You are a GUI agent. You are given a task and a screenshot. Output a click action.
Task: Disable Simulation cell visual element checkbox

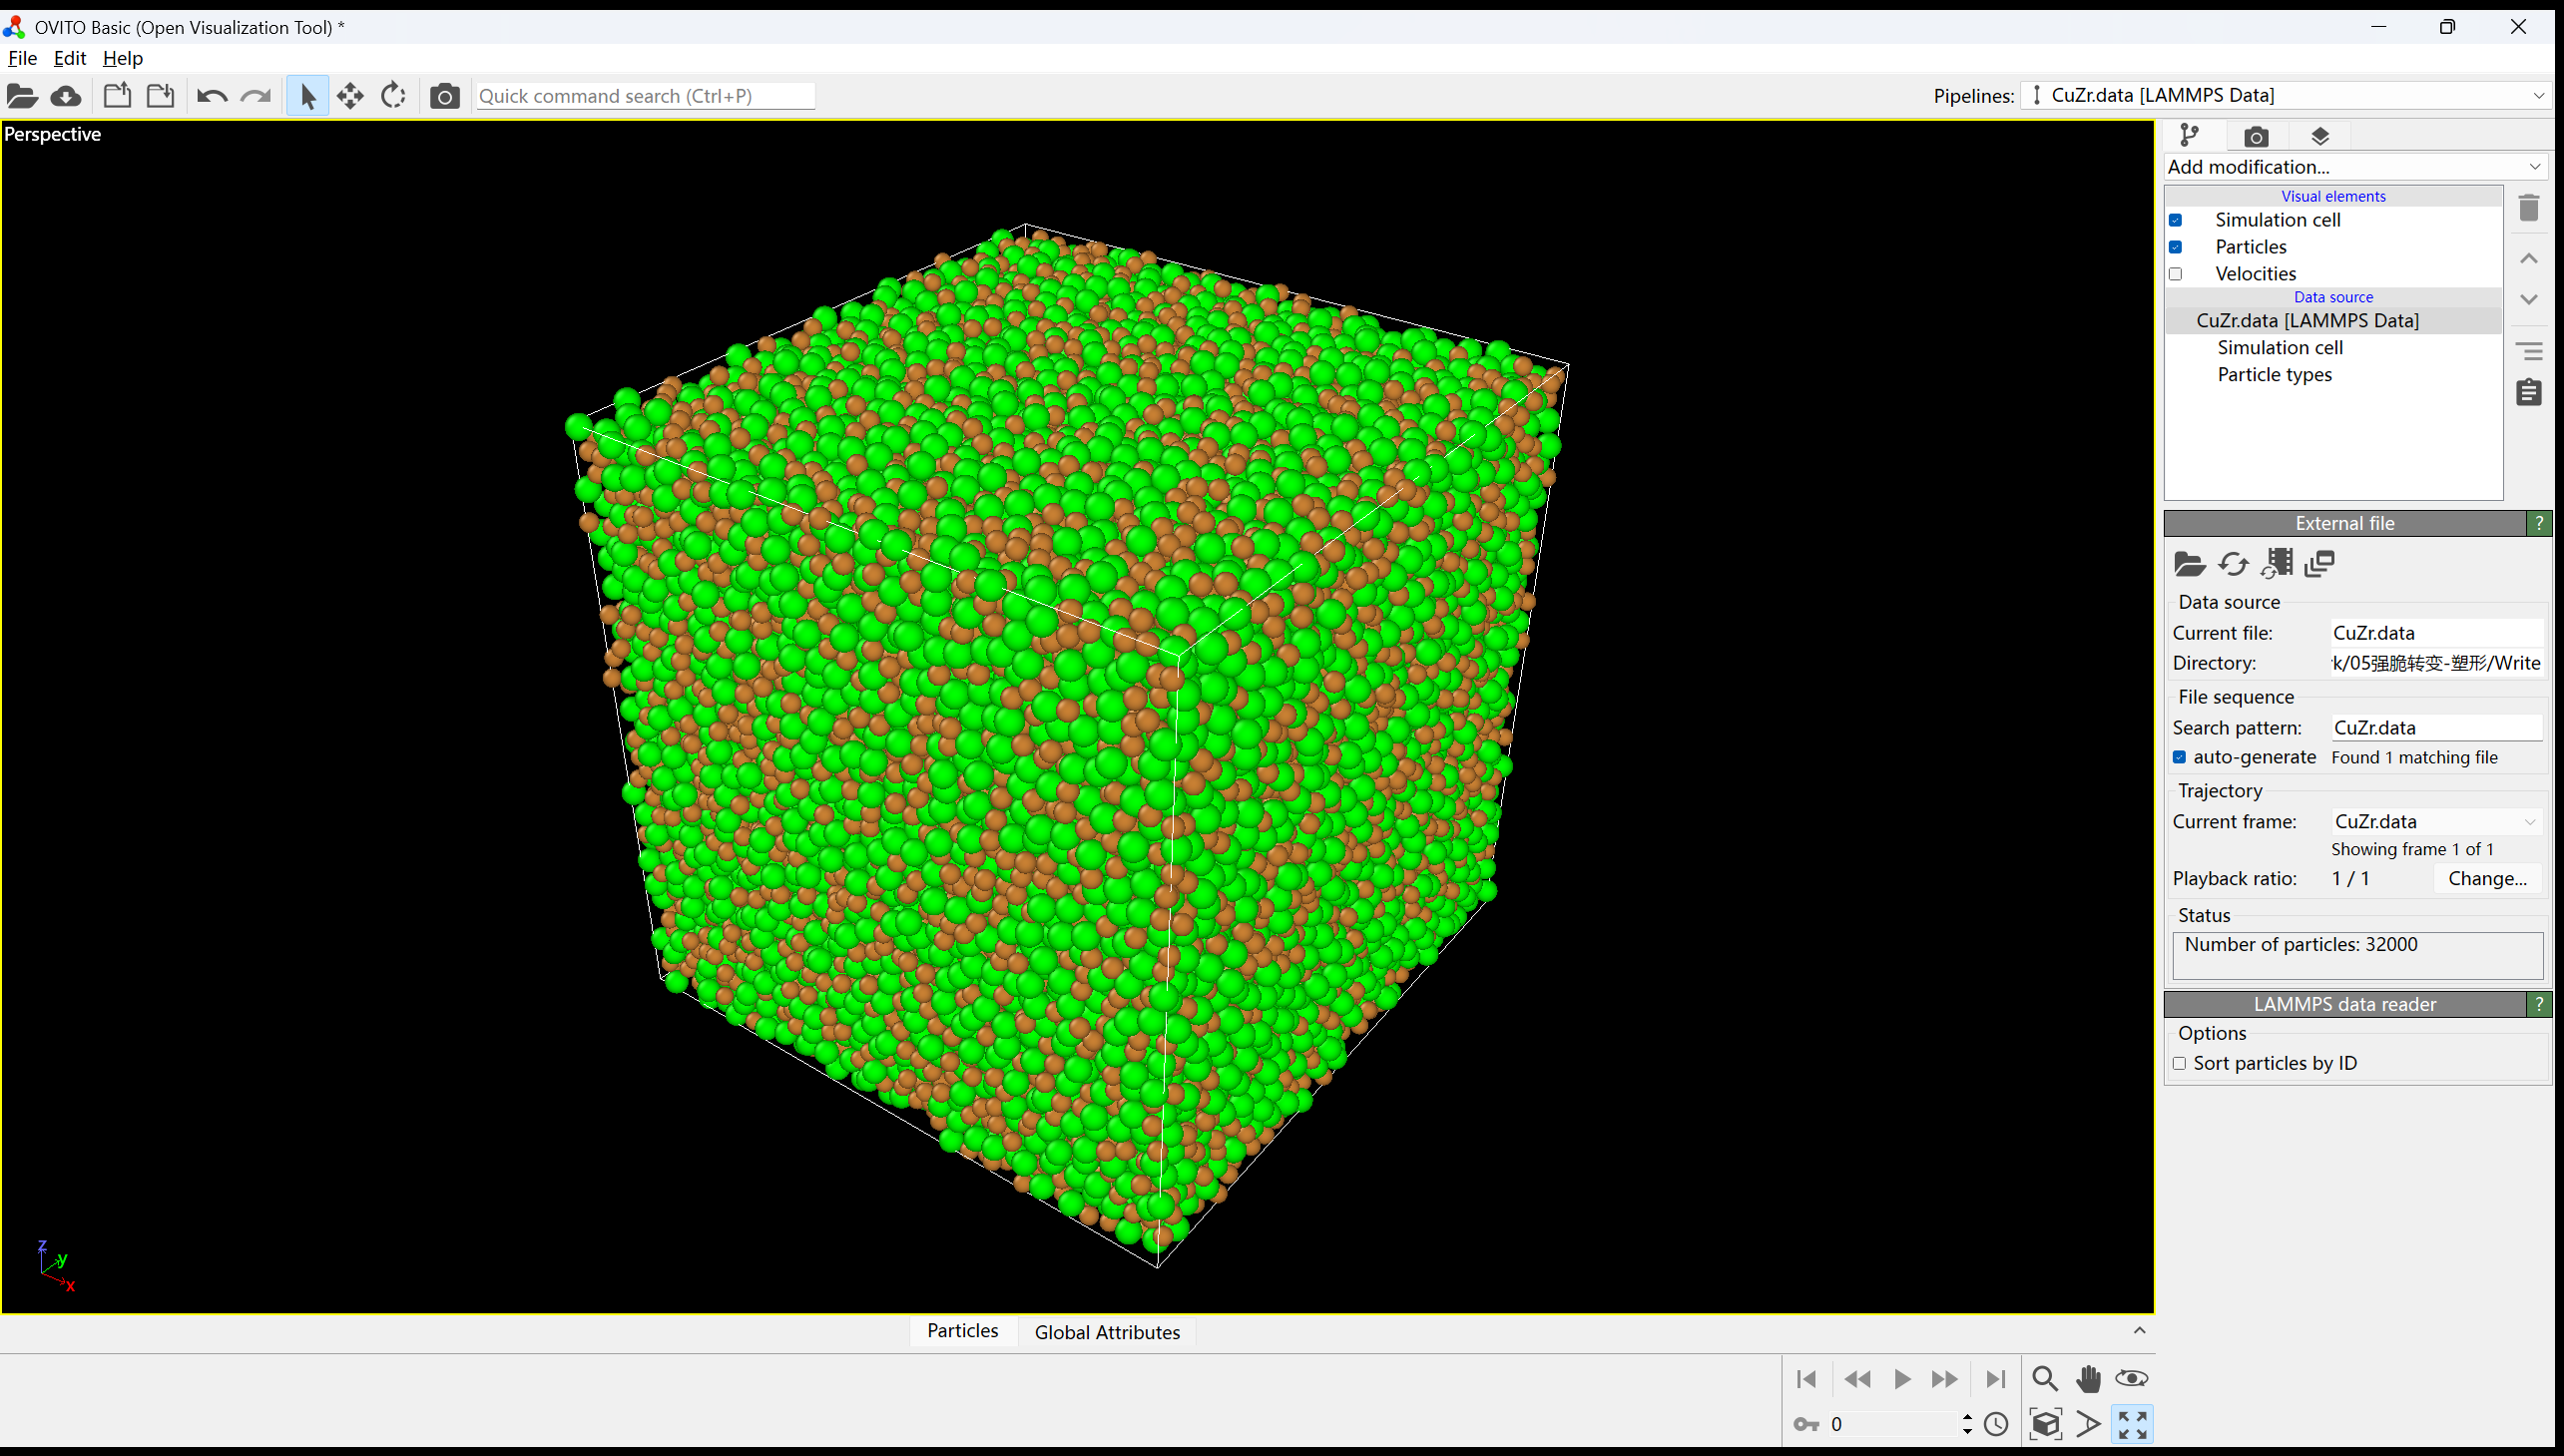click(2176, 220)
